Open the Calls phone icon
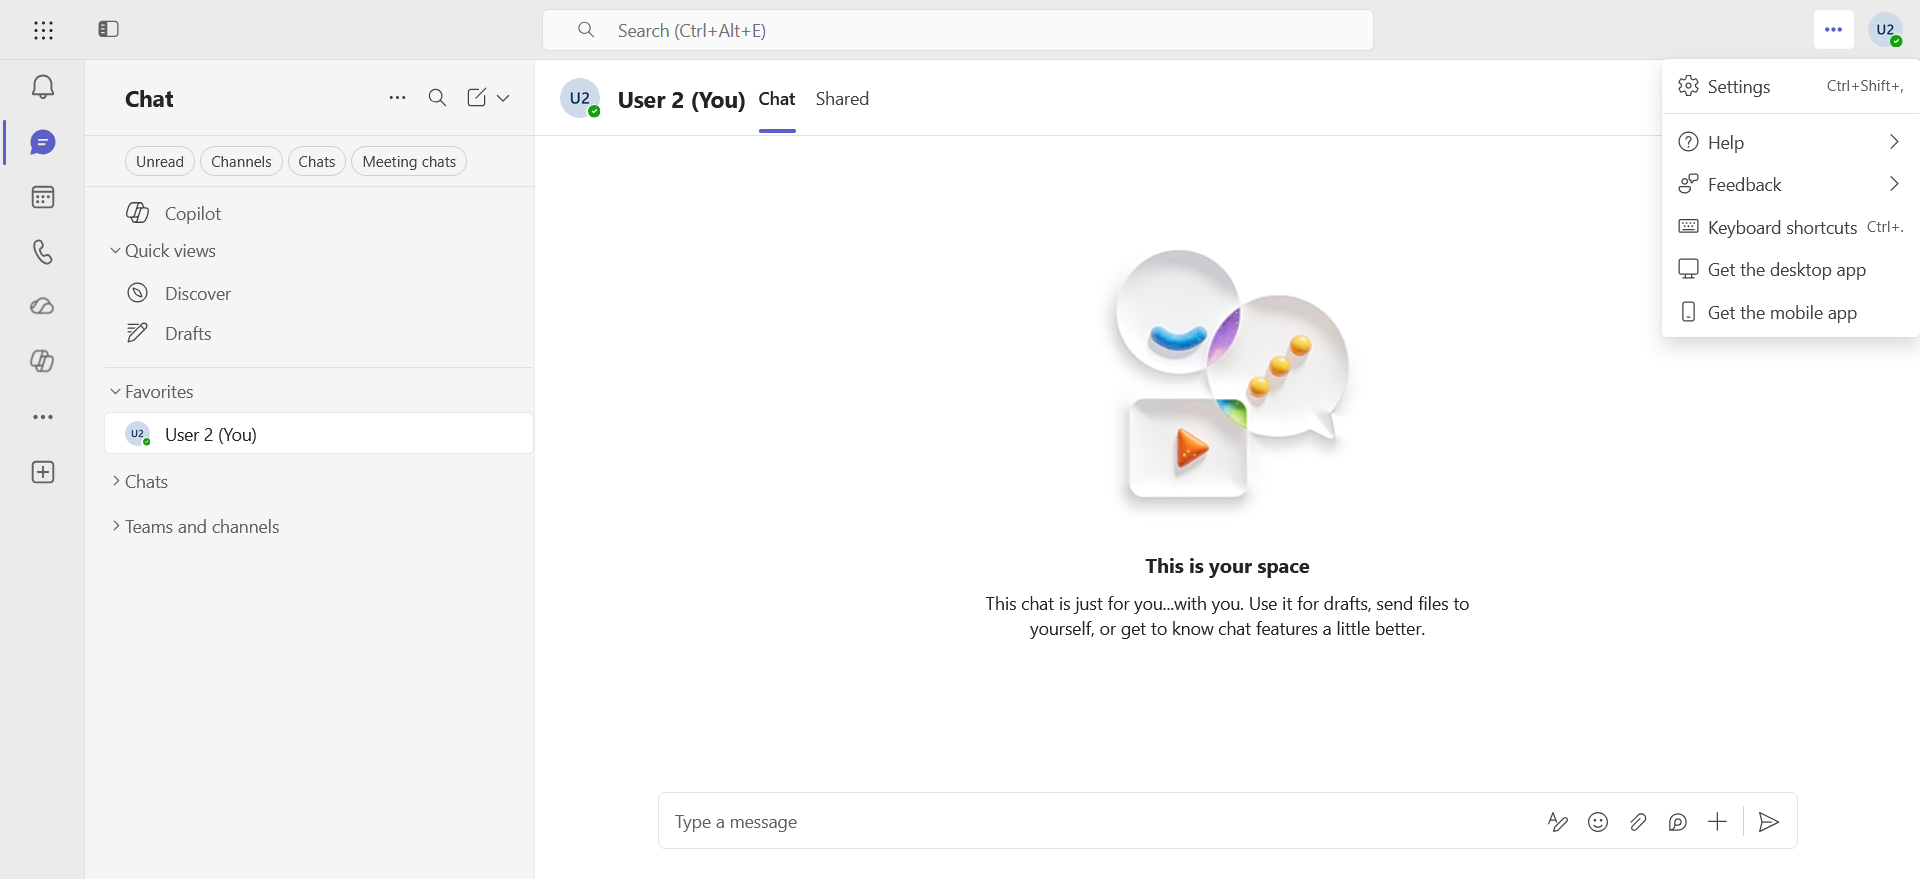Viewport: 1920px width, 879px height. coord(42,252)
